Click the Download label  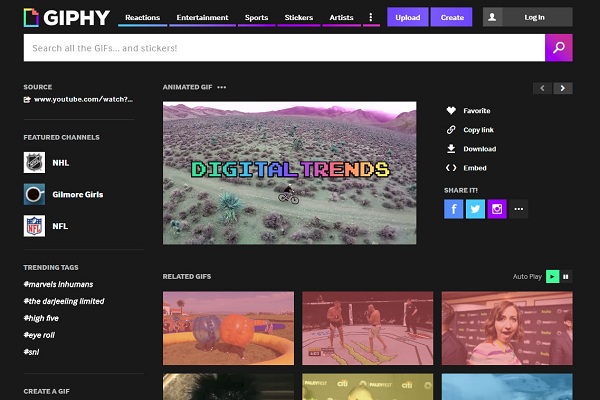coord(480,149)
